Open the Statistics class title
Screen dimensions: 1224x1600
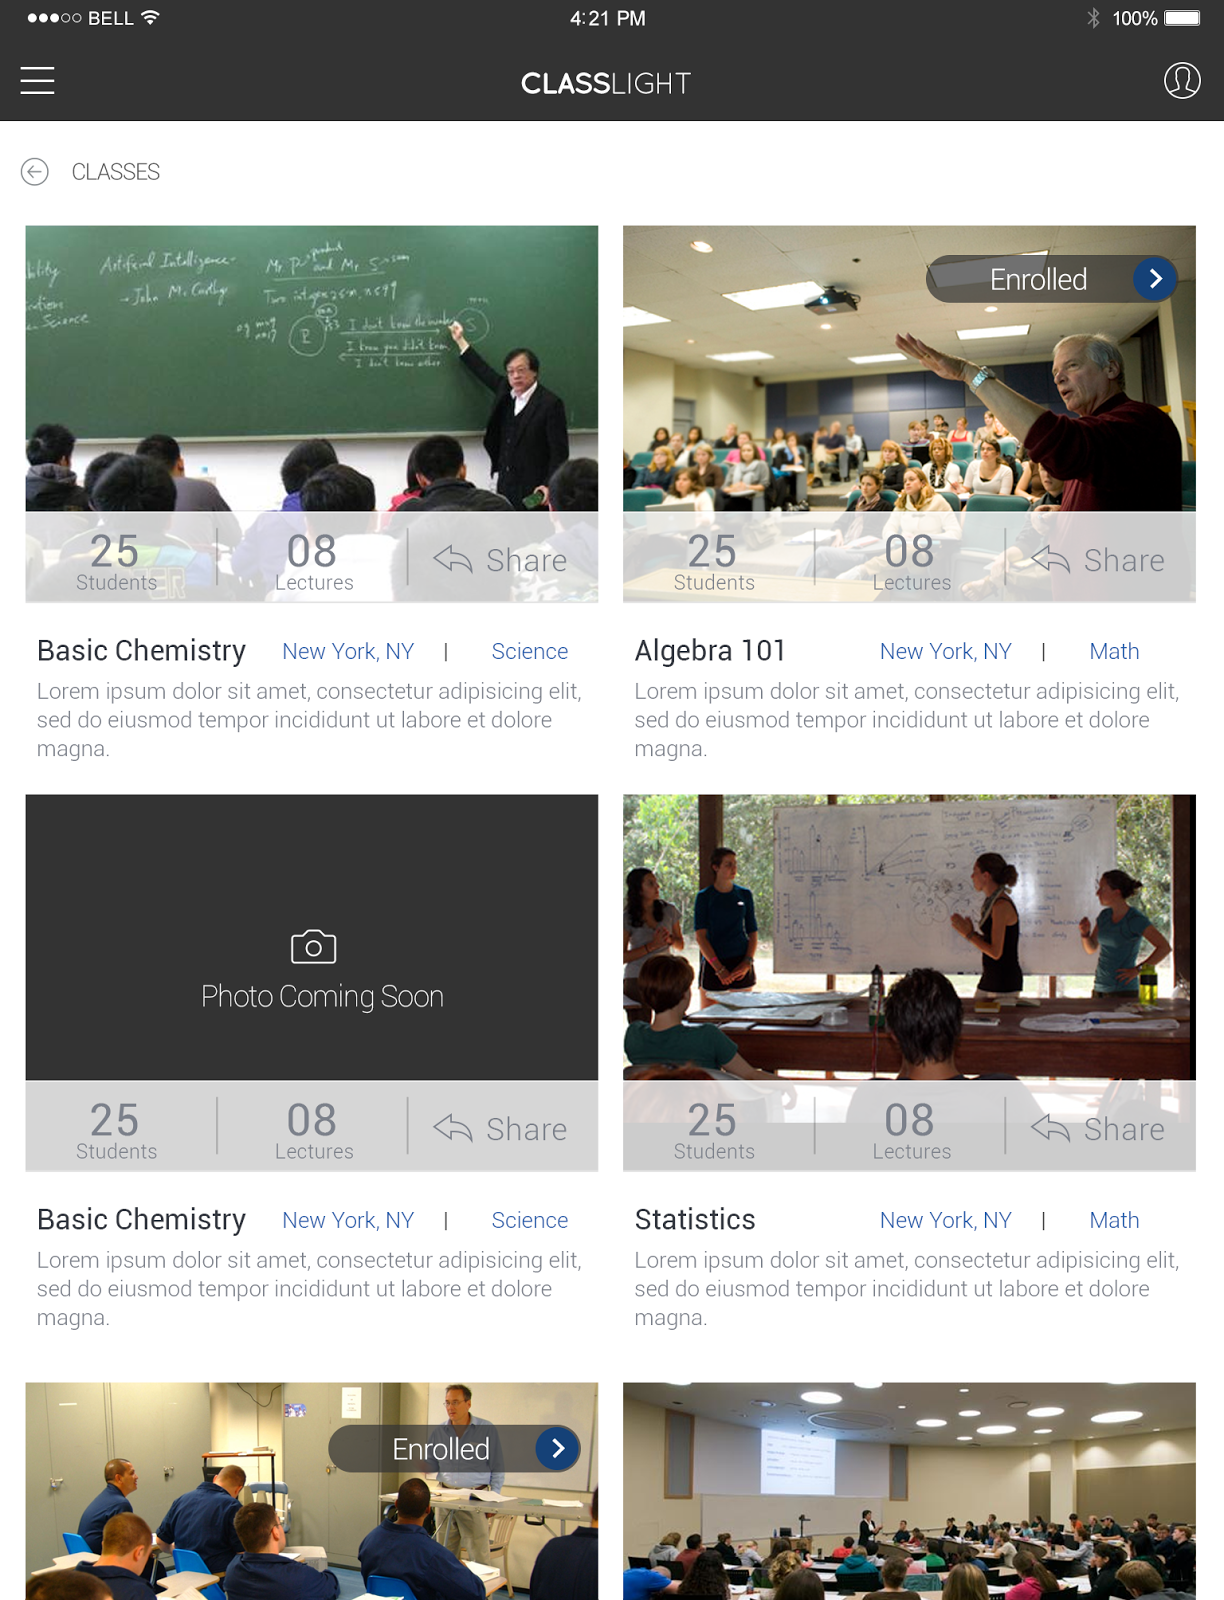[695, 1219]
